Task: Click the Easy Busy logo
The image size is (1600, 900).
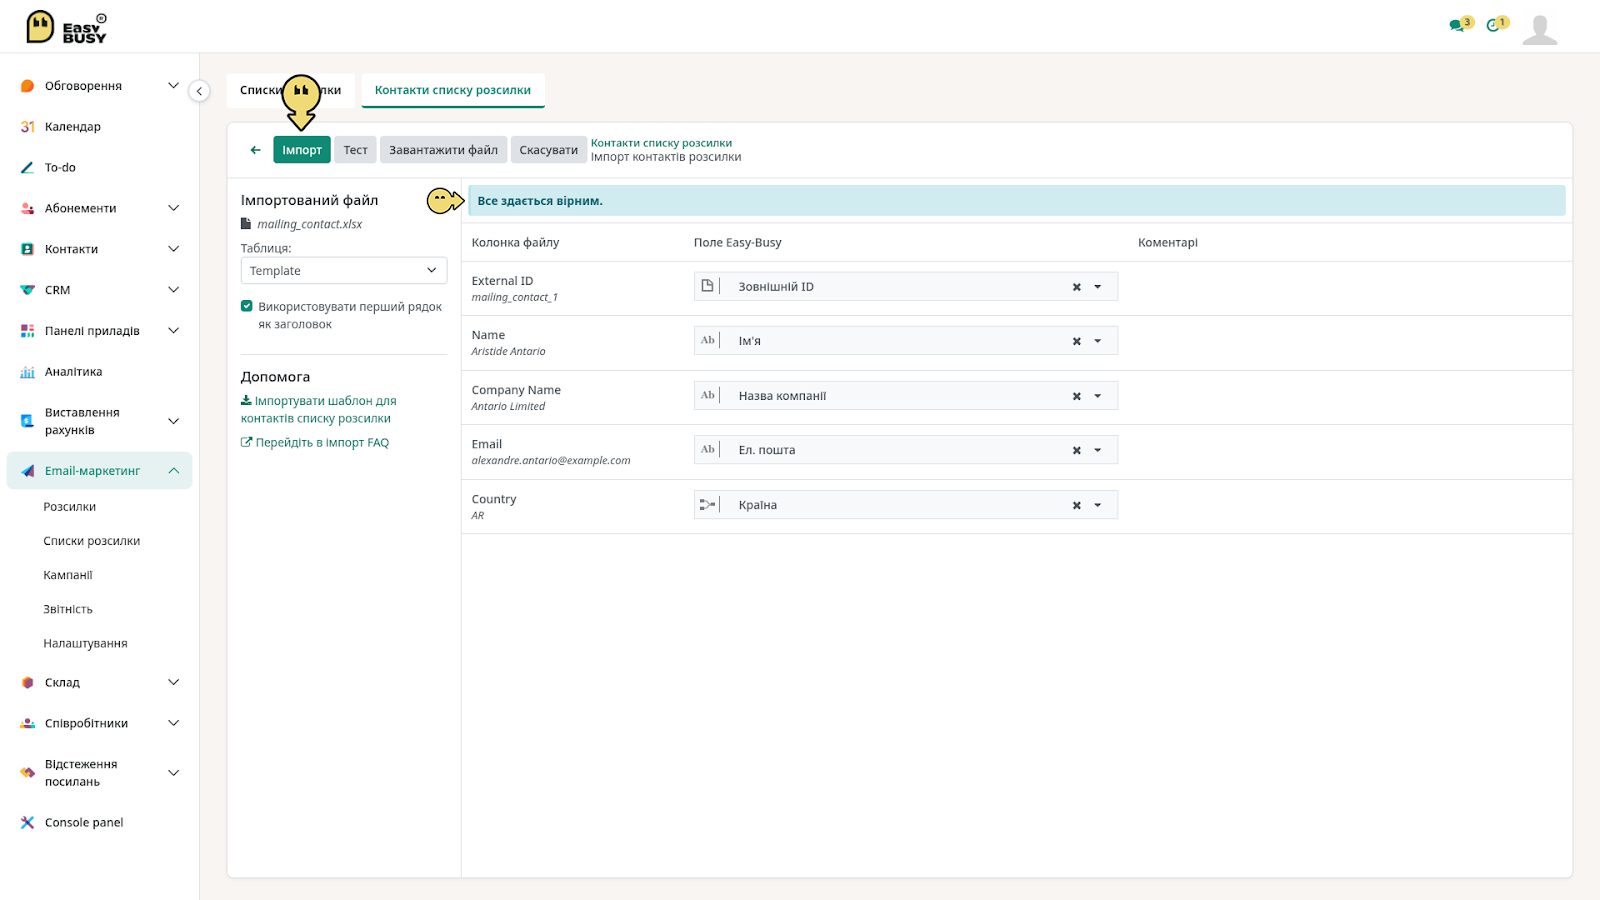Action: (x=66, y=27)
